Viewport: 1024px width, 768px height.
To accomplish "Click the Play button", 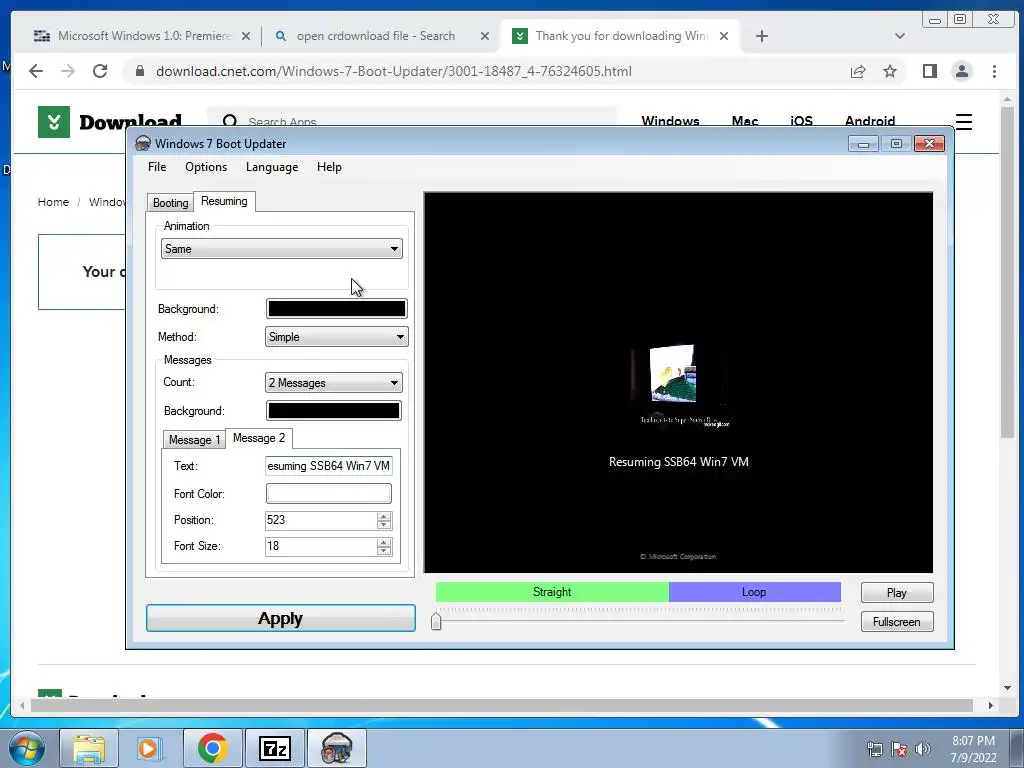I will pos(897,592).
